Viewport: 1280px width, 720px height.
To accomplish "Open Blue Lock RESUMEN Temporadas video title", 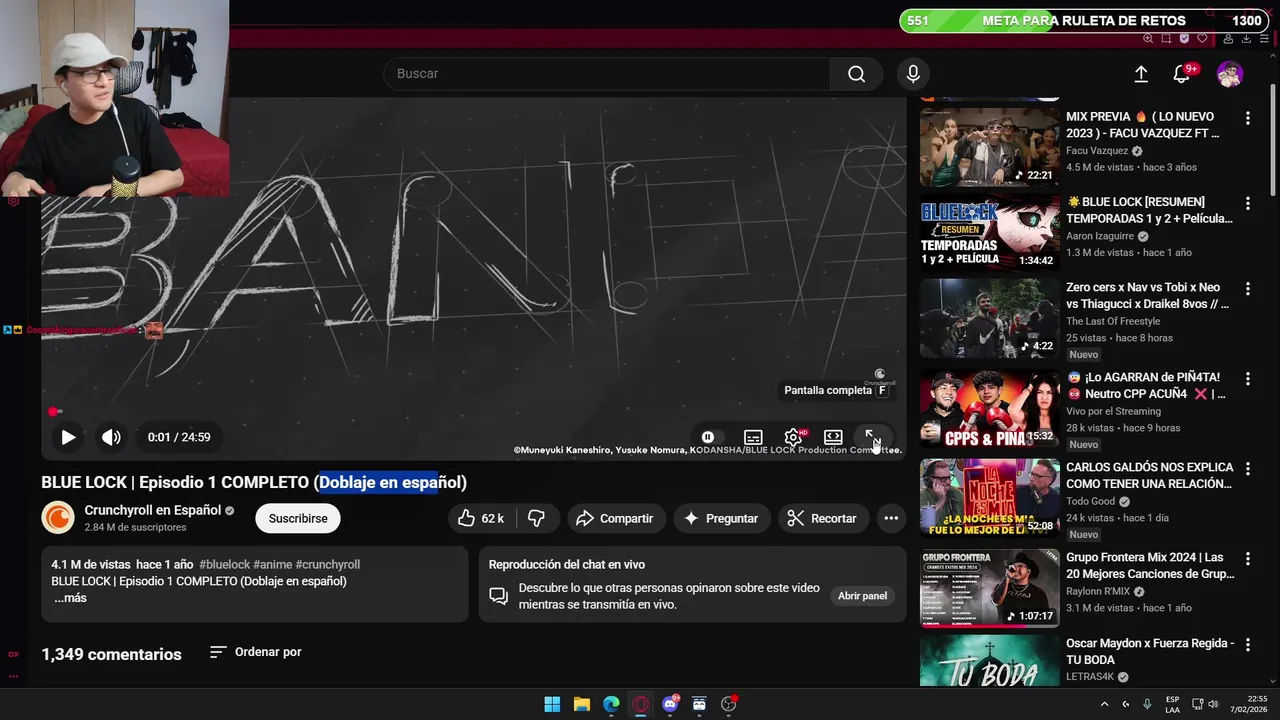I will 1149,210.
